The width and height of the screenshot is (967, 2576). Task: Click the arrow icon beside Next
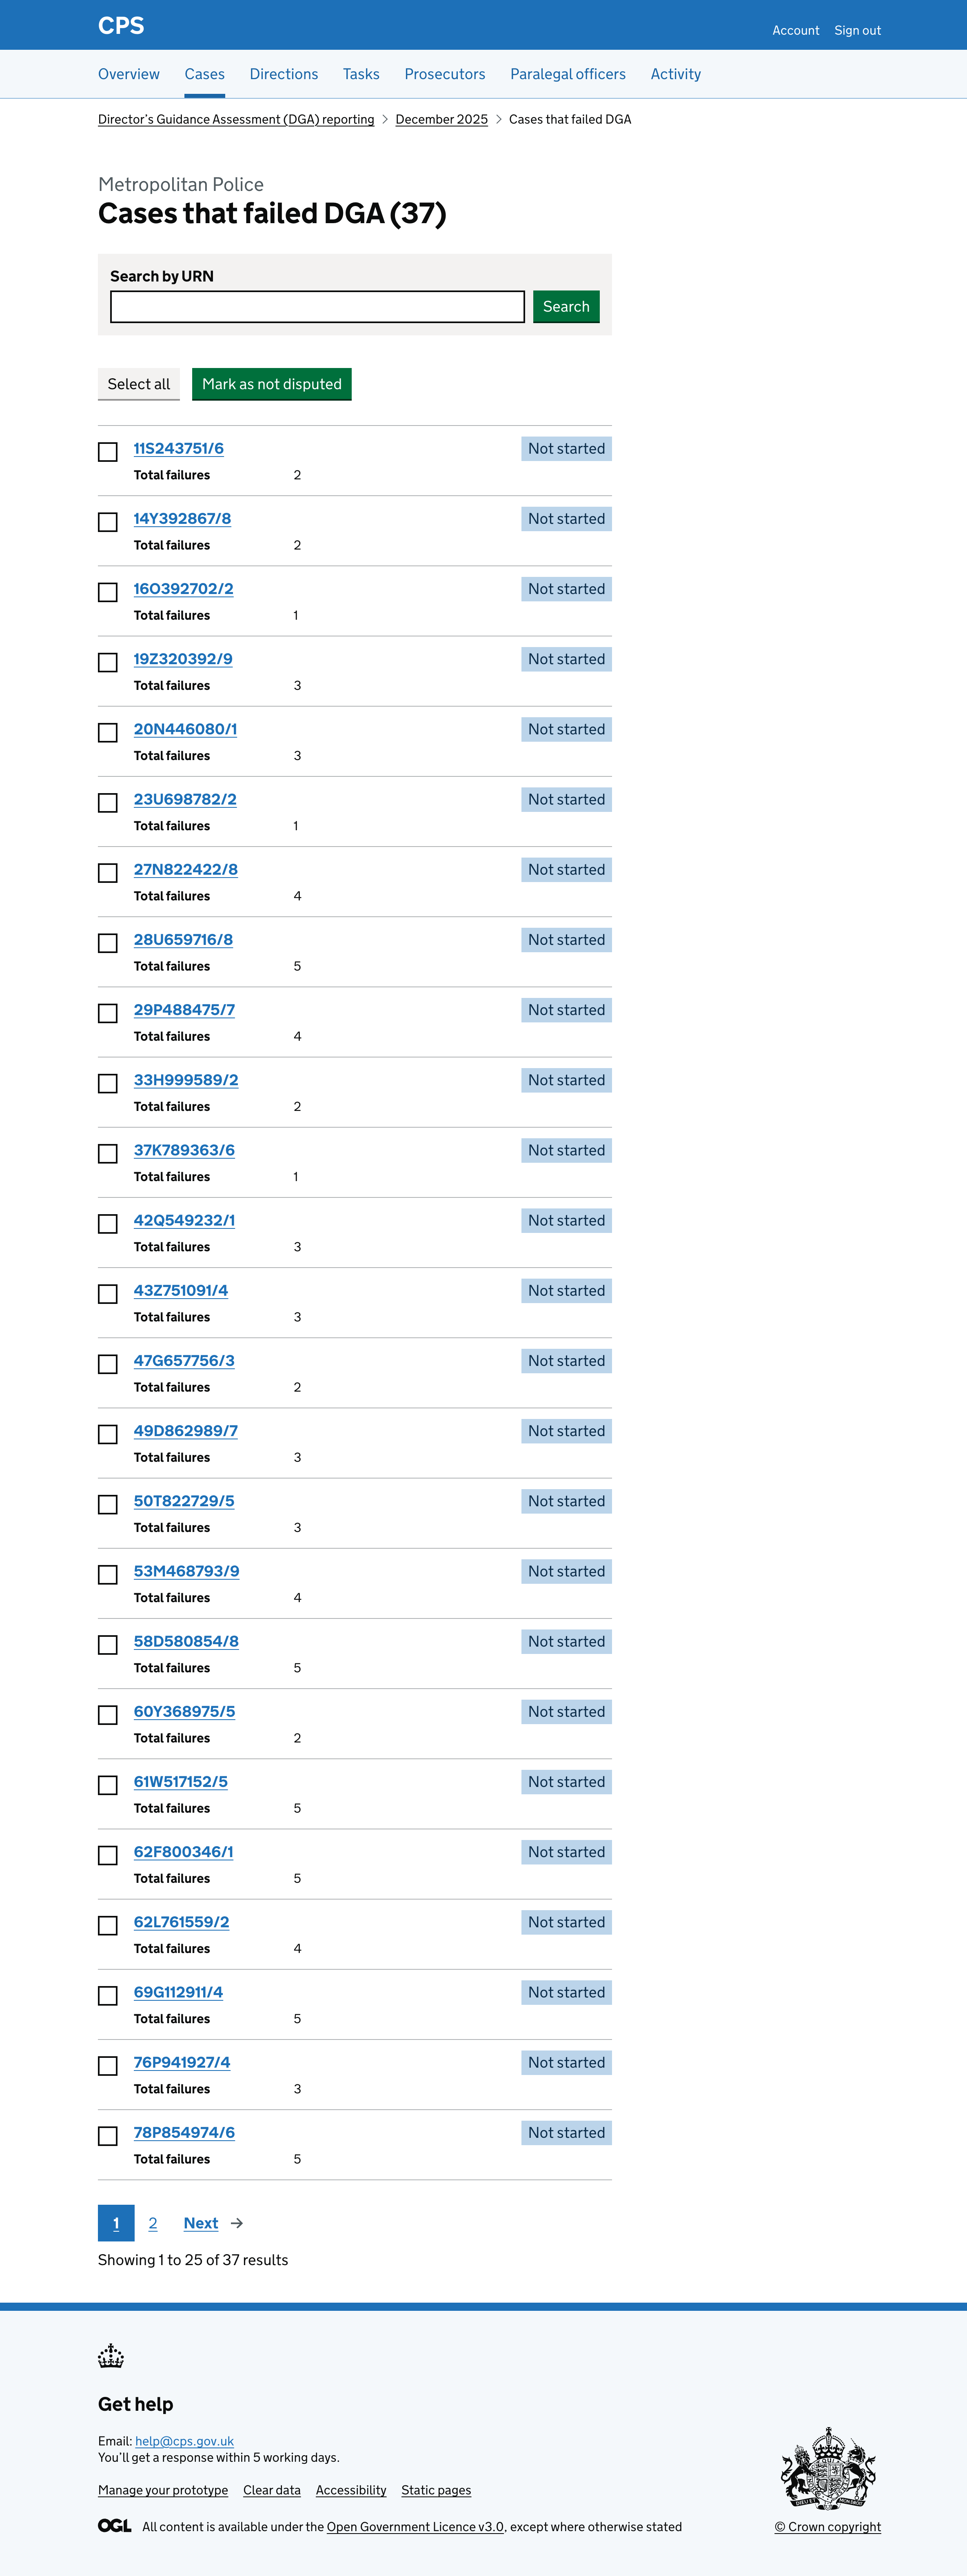tap(237, 2223)
